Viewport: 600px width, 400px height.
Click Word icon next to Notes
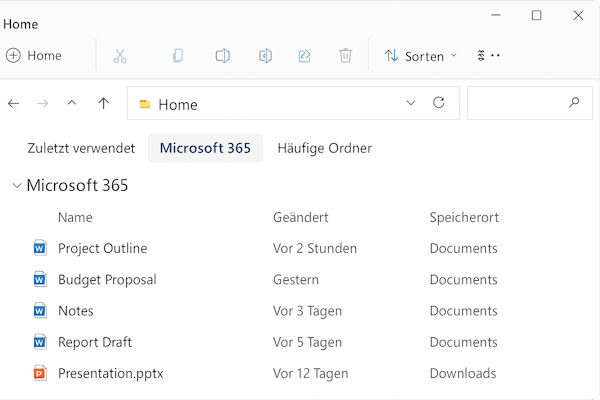pyautogui.click(x=40, y=310)
